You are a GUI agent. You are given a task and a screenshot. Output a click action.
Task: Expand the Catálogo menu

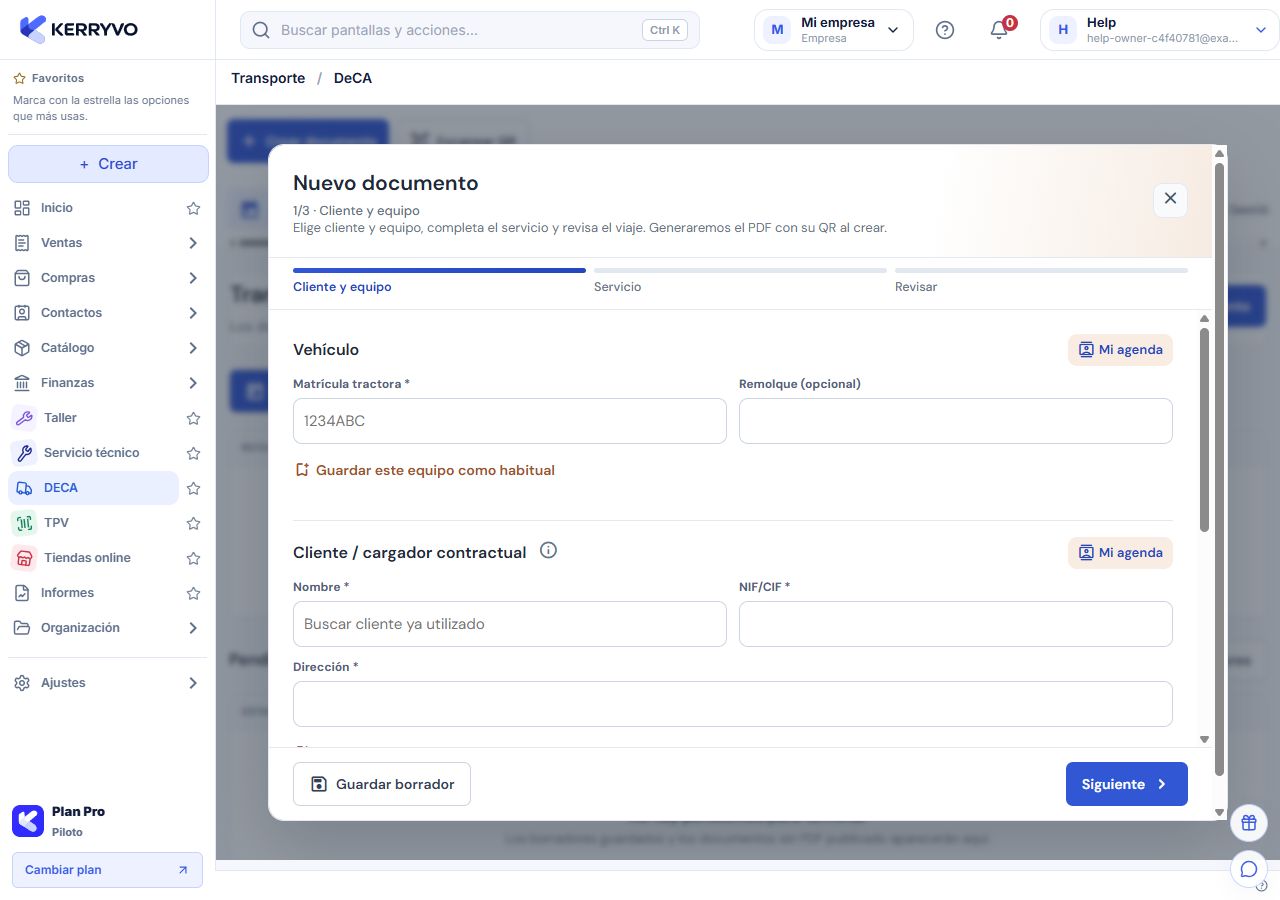coord(193,348)
